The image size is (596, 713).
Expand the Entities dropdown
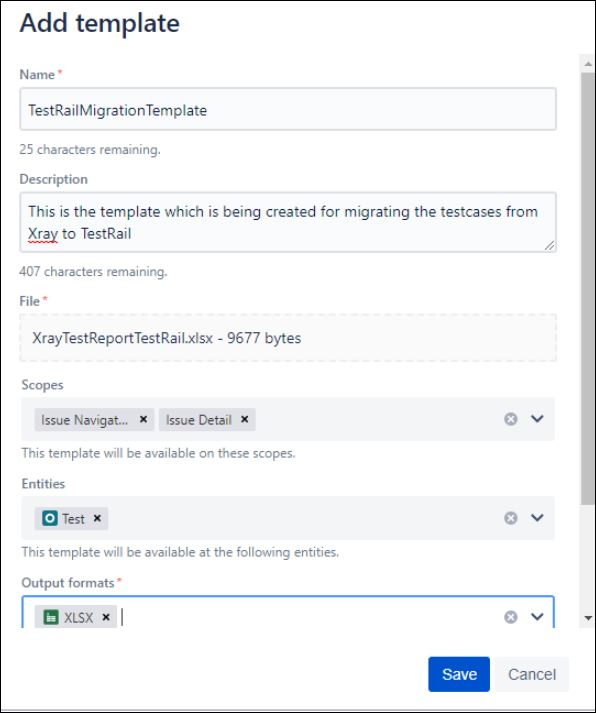[x=537, y=518]
